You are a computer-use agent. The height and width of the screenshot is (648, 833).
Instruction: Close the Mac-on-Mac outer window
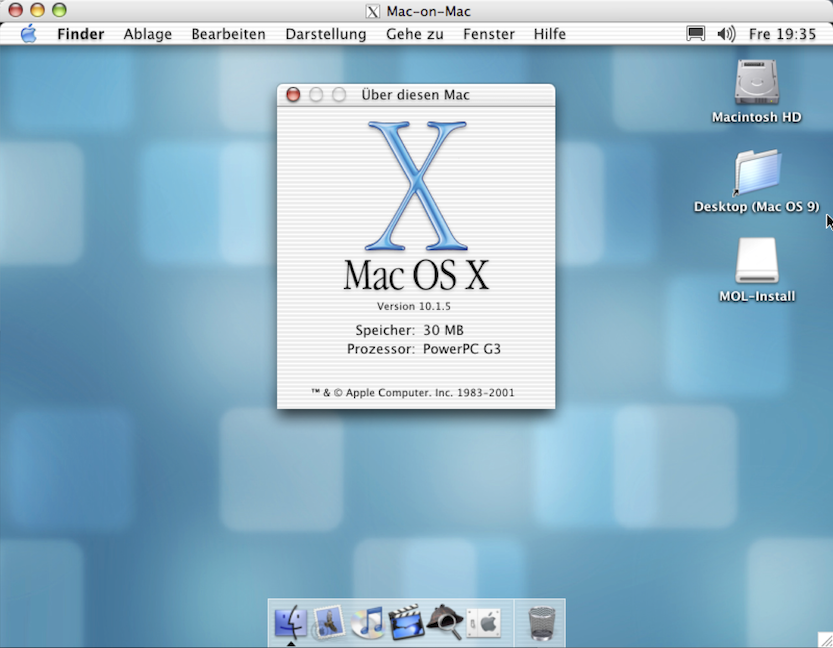click(x=15, y=10)
